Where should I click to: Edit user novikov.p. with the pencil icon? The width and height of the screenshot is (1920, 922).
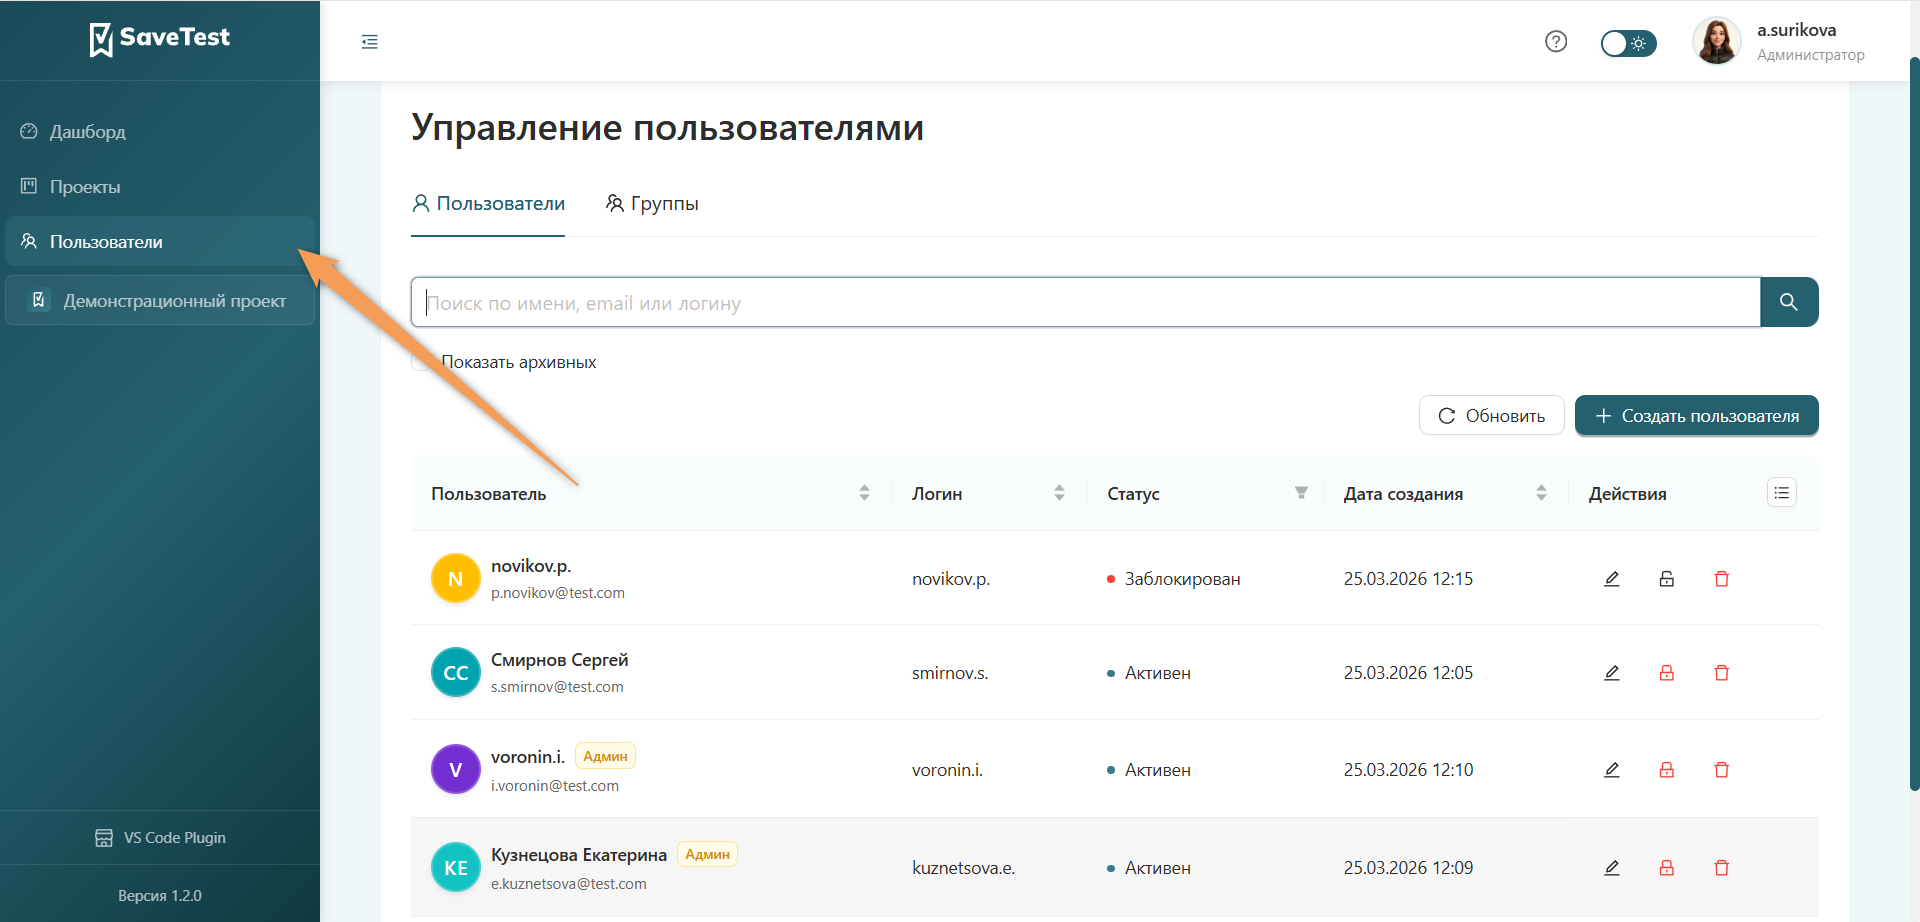pos(1611,578)
